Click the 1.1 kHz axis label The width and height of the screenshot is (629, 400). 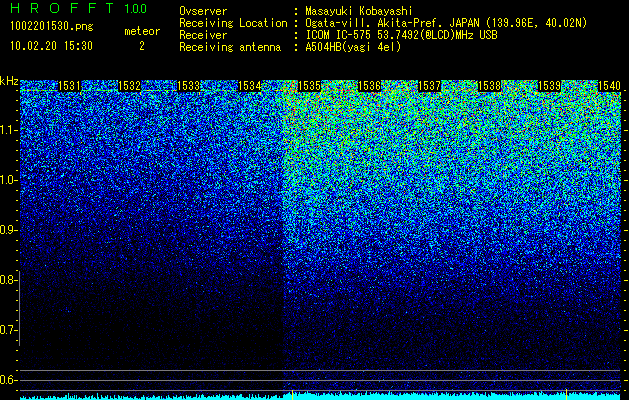click(7, 130)
